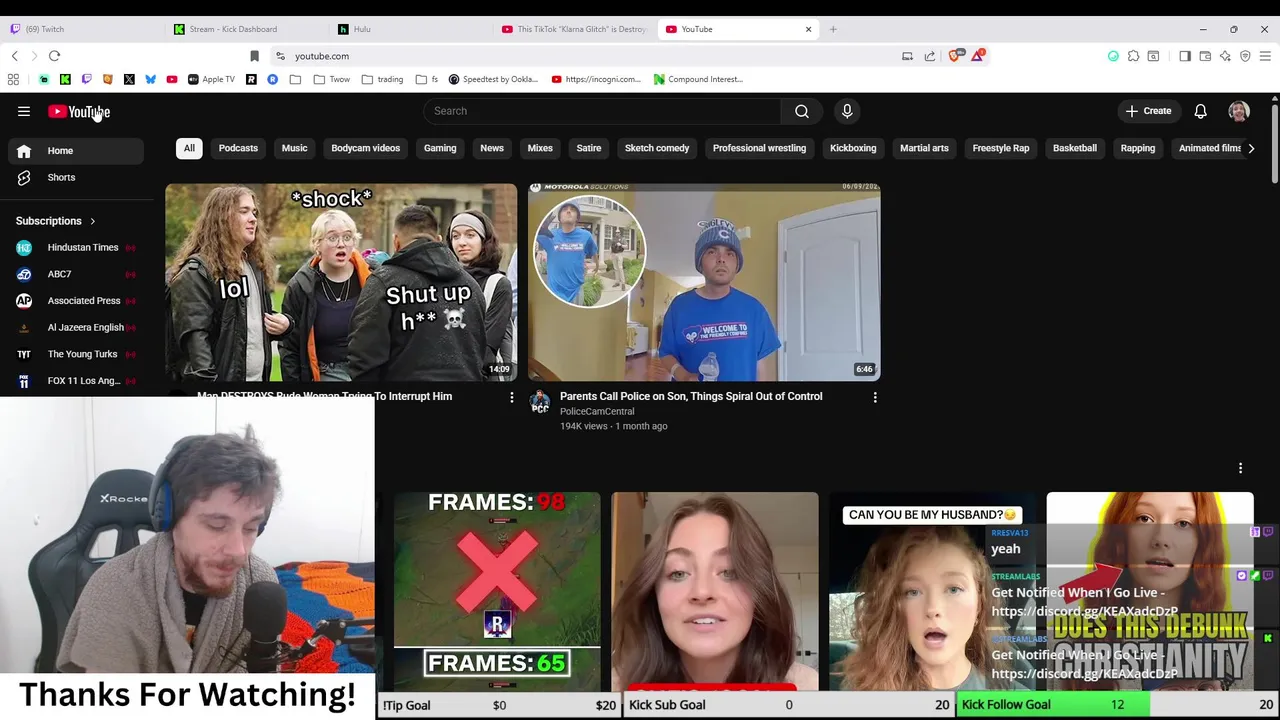Select the Kickboxing filter chip
Viewport: 1280px width, 720px height.
[853, 148]
